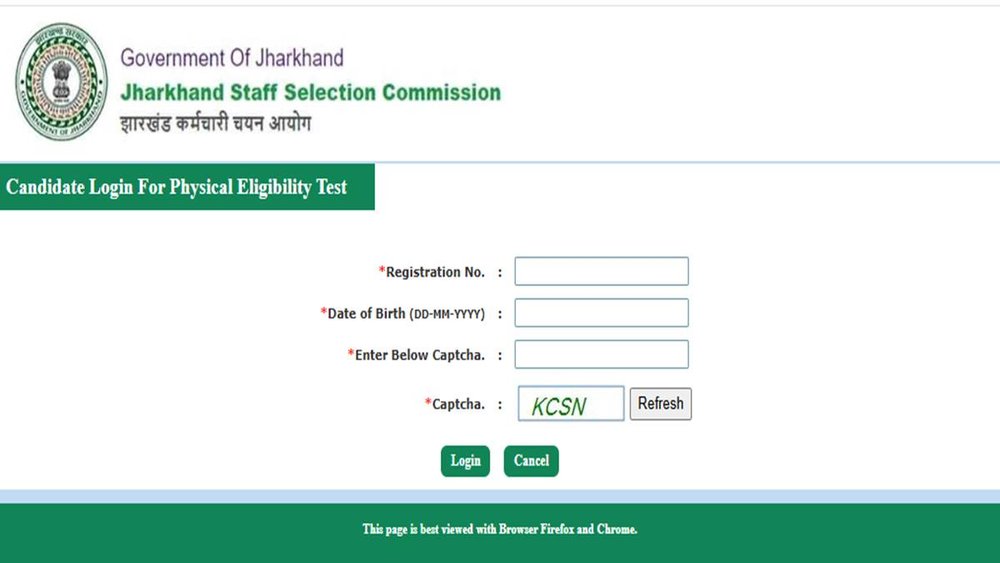1000x563 pixels.
Task: Click the red asterisk beside Captcha label
Action: (429, 402)
